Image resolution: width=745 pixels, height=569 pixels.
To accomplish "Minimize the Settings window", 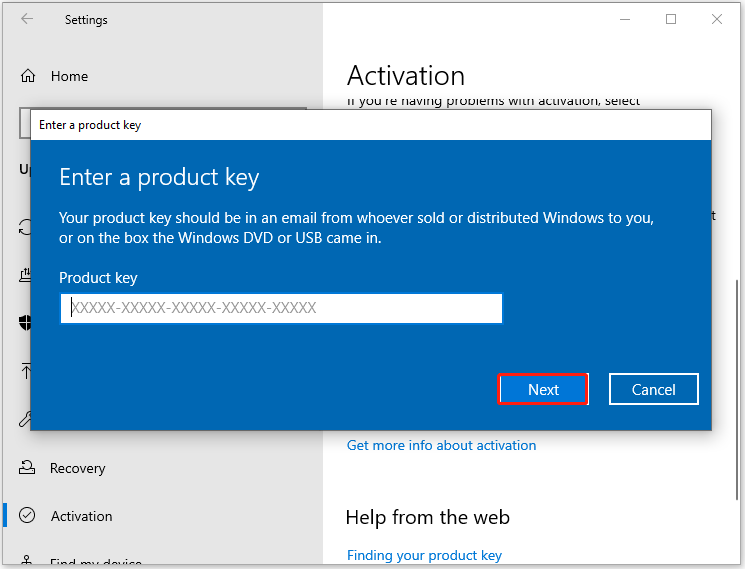I will click(x=625, y=19).
